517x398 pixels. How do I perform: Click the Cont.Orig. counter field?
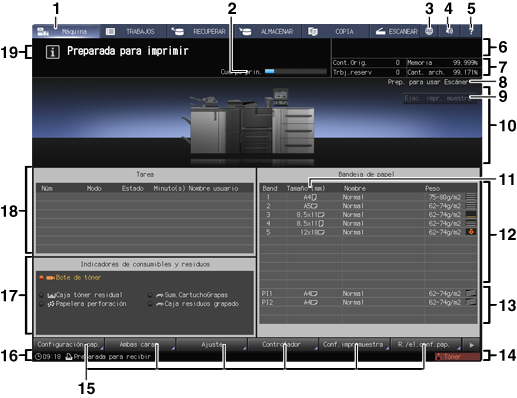click(368, 63)
